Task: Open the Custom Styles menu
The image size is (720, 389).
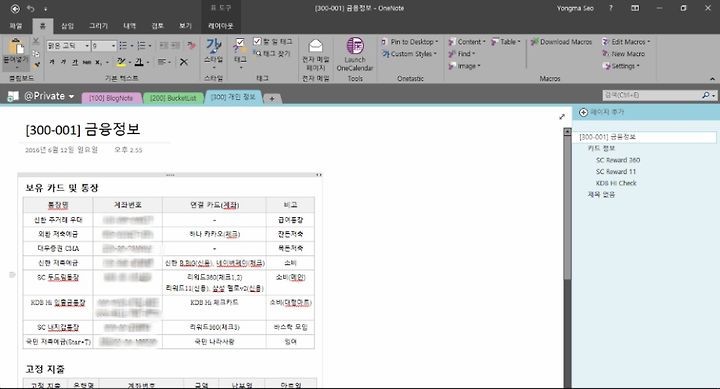Action: click(409, 54)
